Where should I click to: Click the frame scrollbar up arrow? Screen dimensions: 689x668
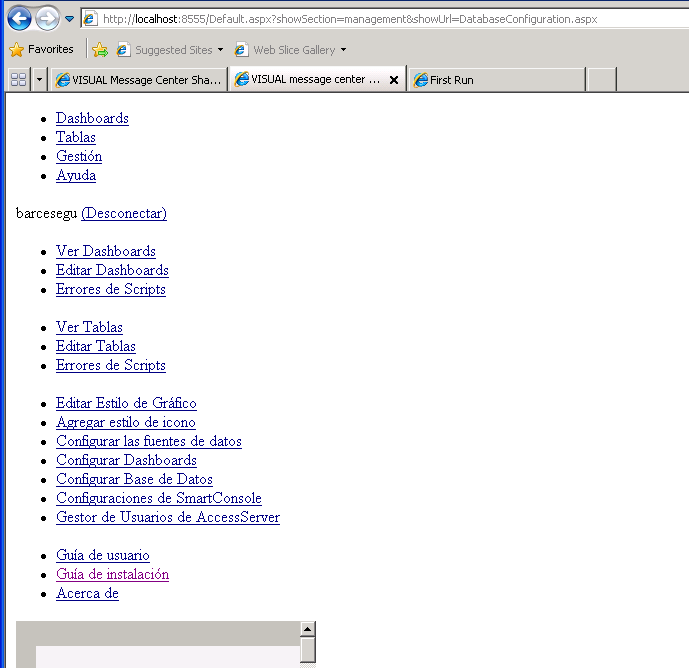click(308, 629)
